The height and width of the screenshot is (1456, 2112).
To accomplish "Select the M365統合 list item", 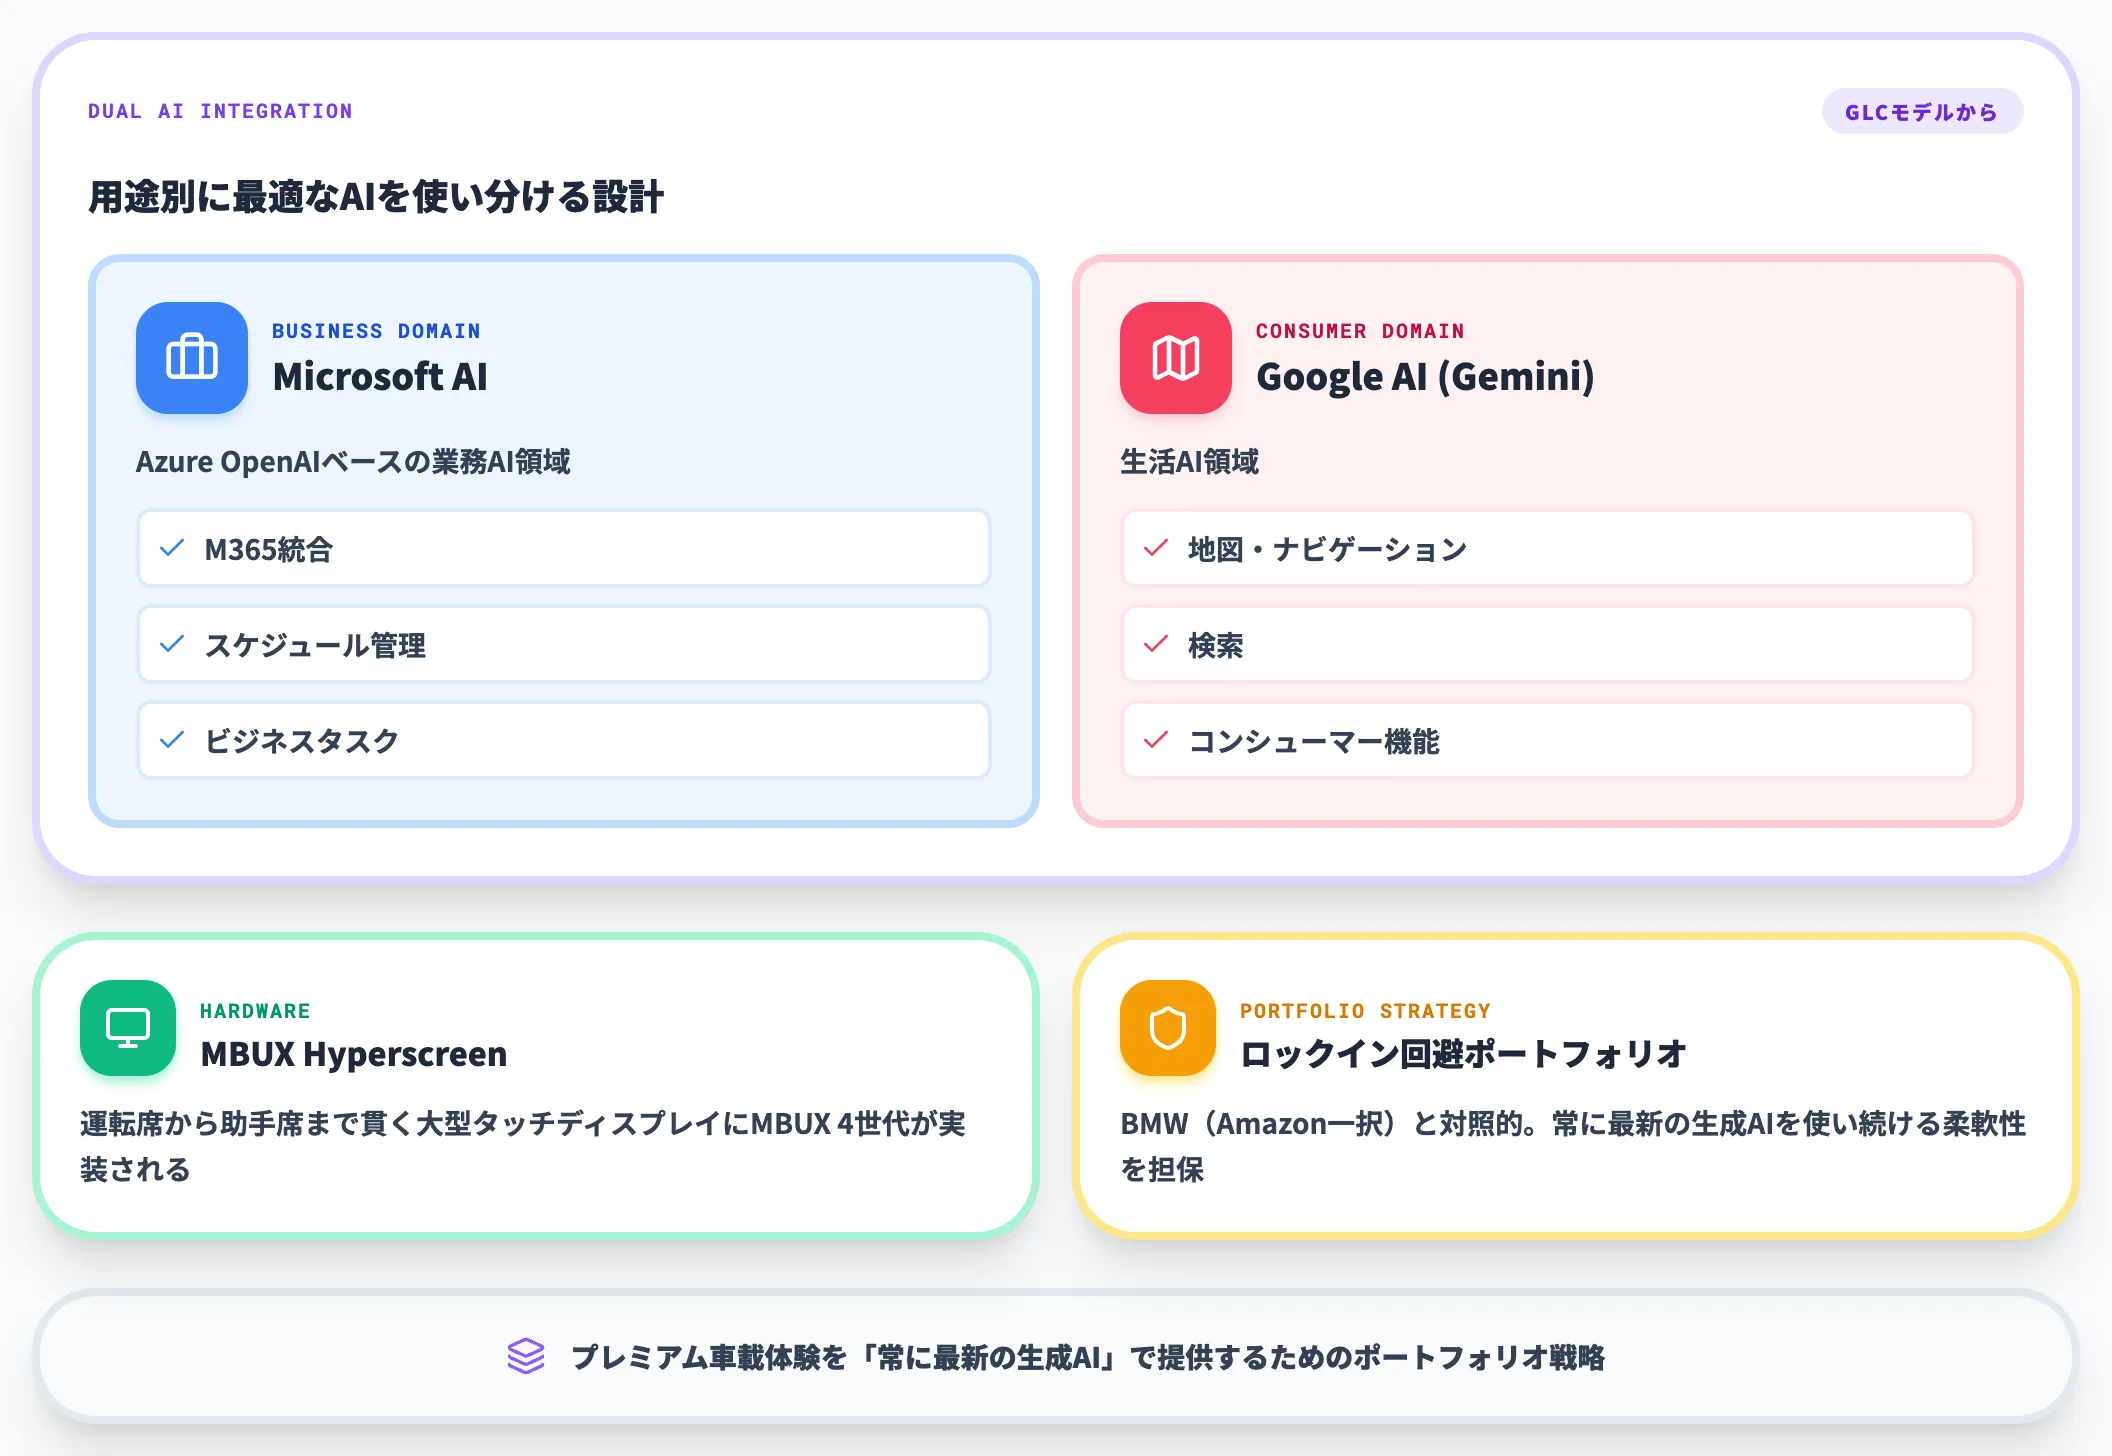I will coord(564,548).
